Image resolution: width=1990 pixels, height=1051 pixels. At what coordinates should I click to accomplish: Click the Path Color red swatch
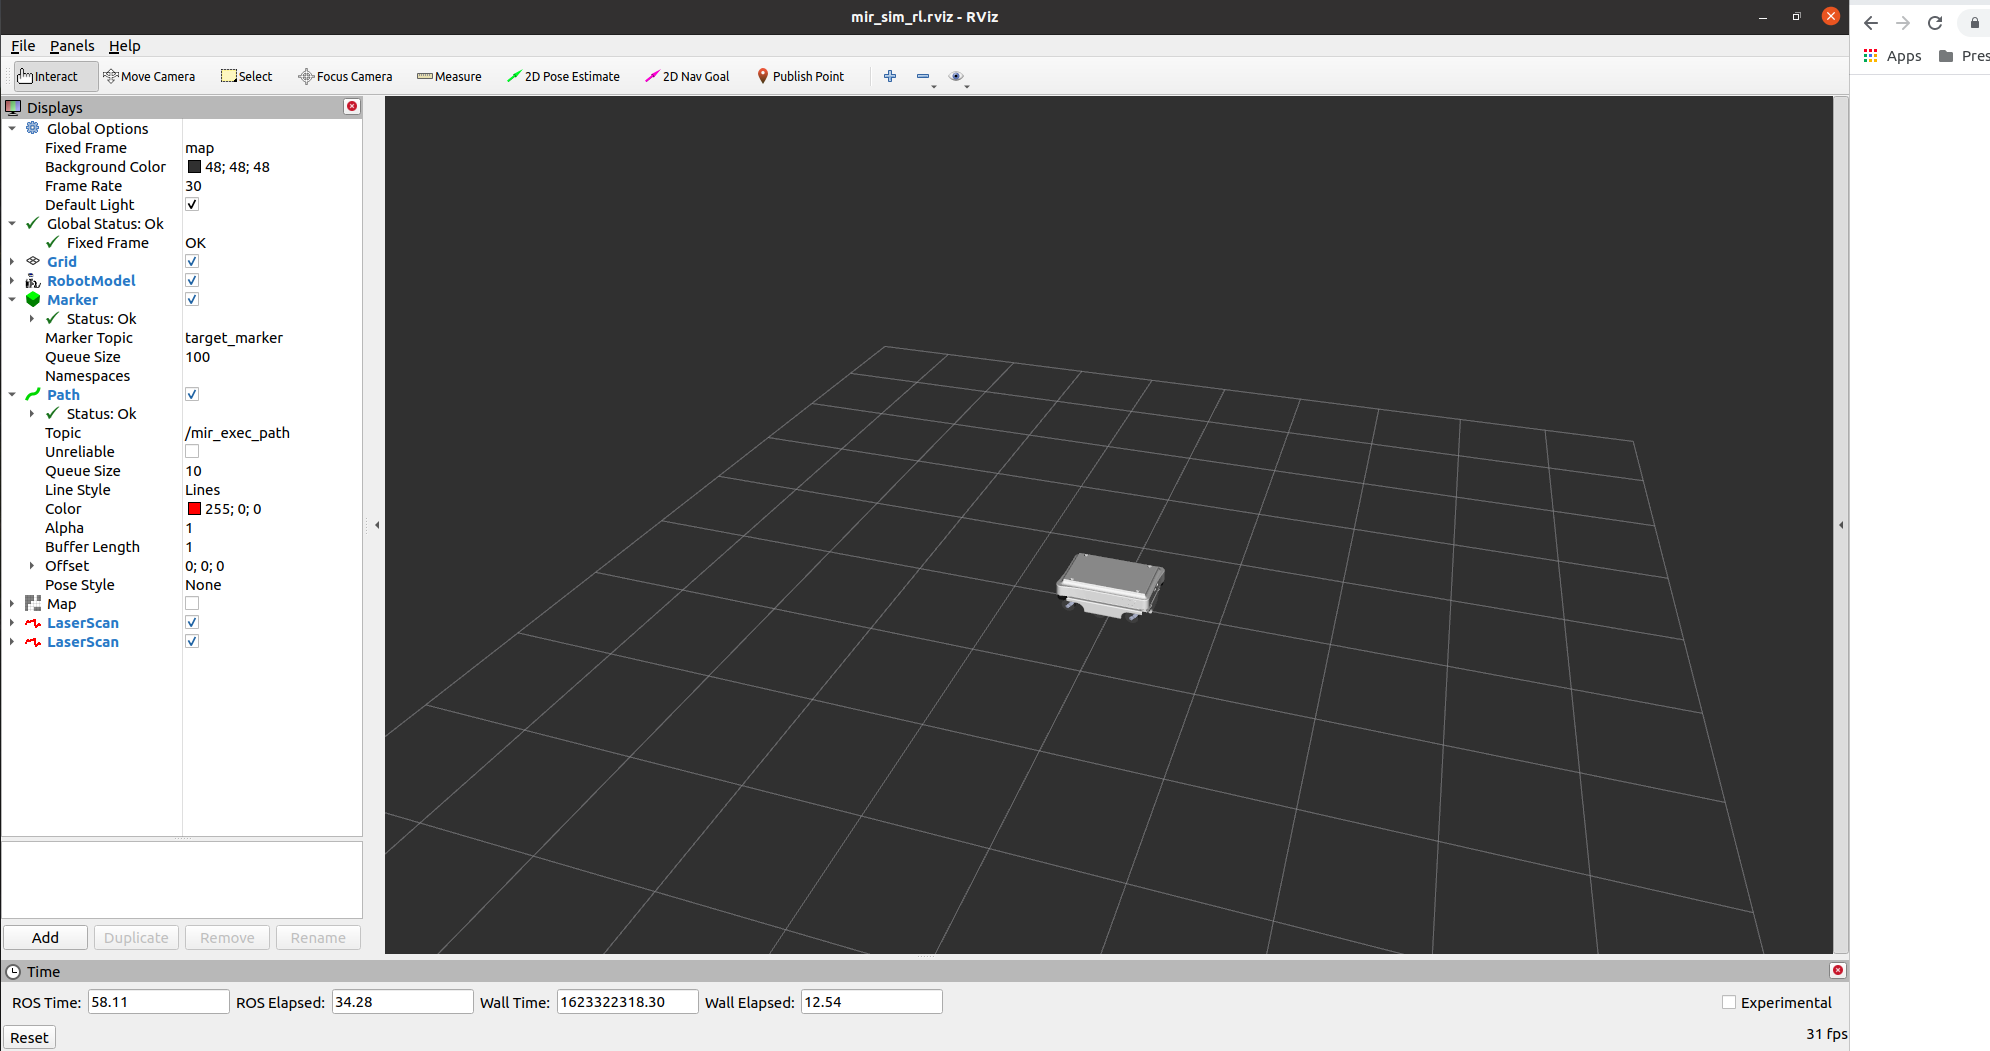[194, 508]
